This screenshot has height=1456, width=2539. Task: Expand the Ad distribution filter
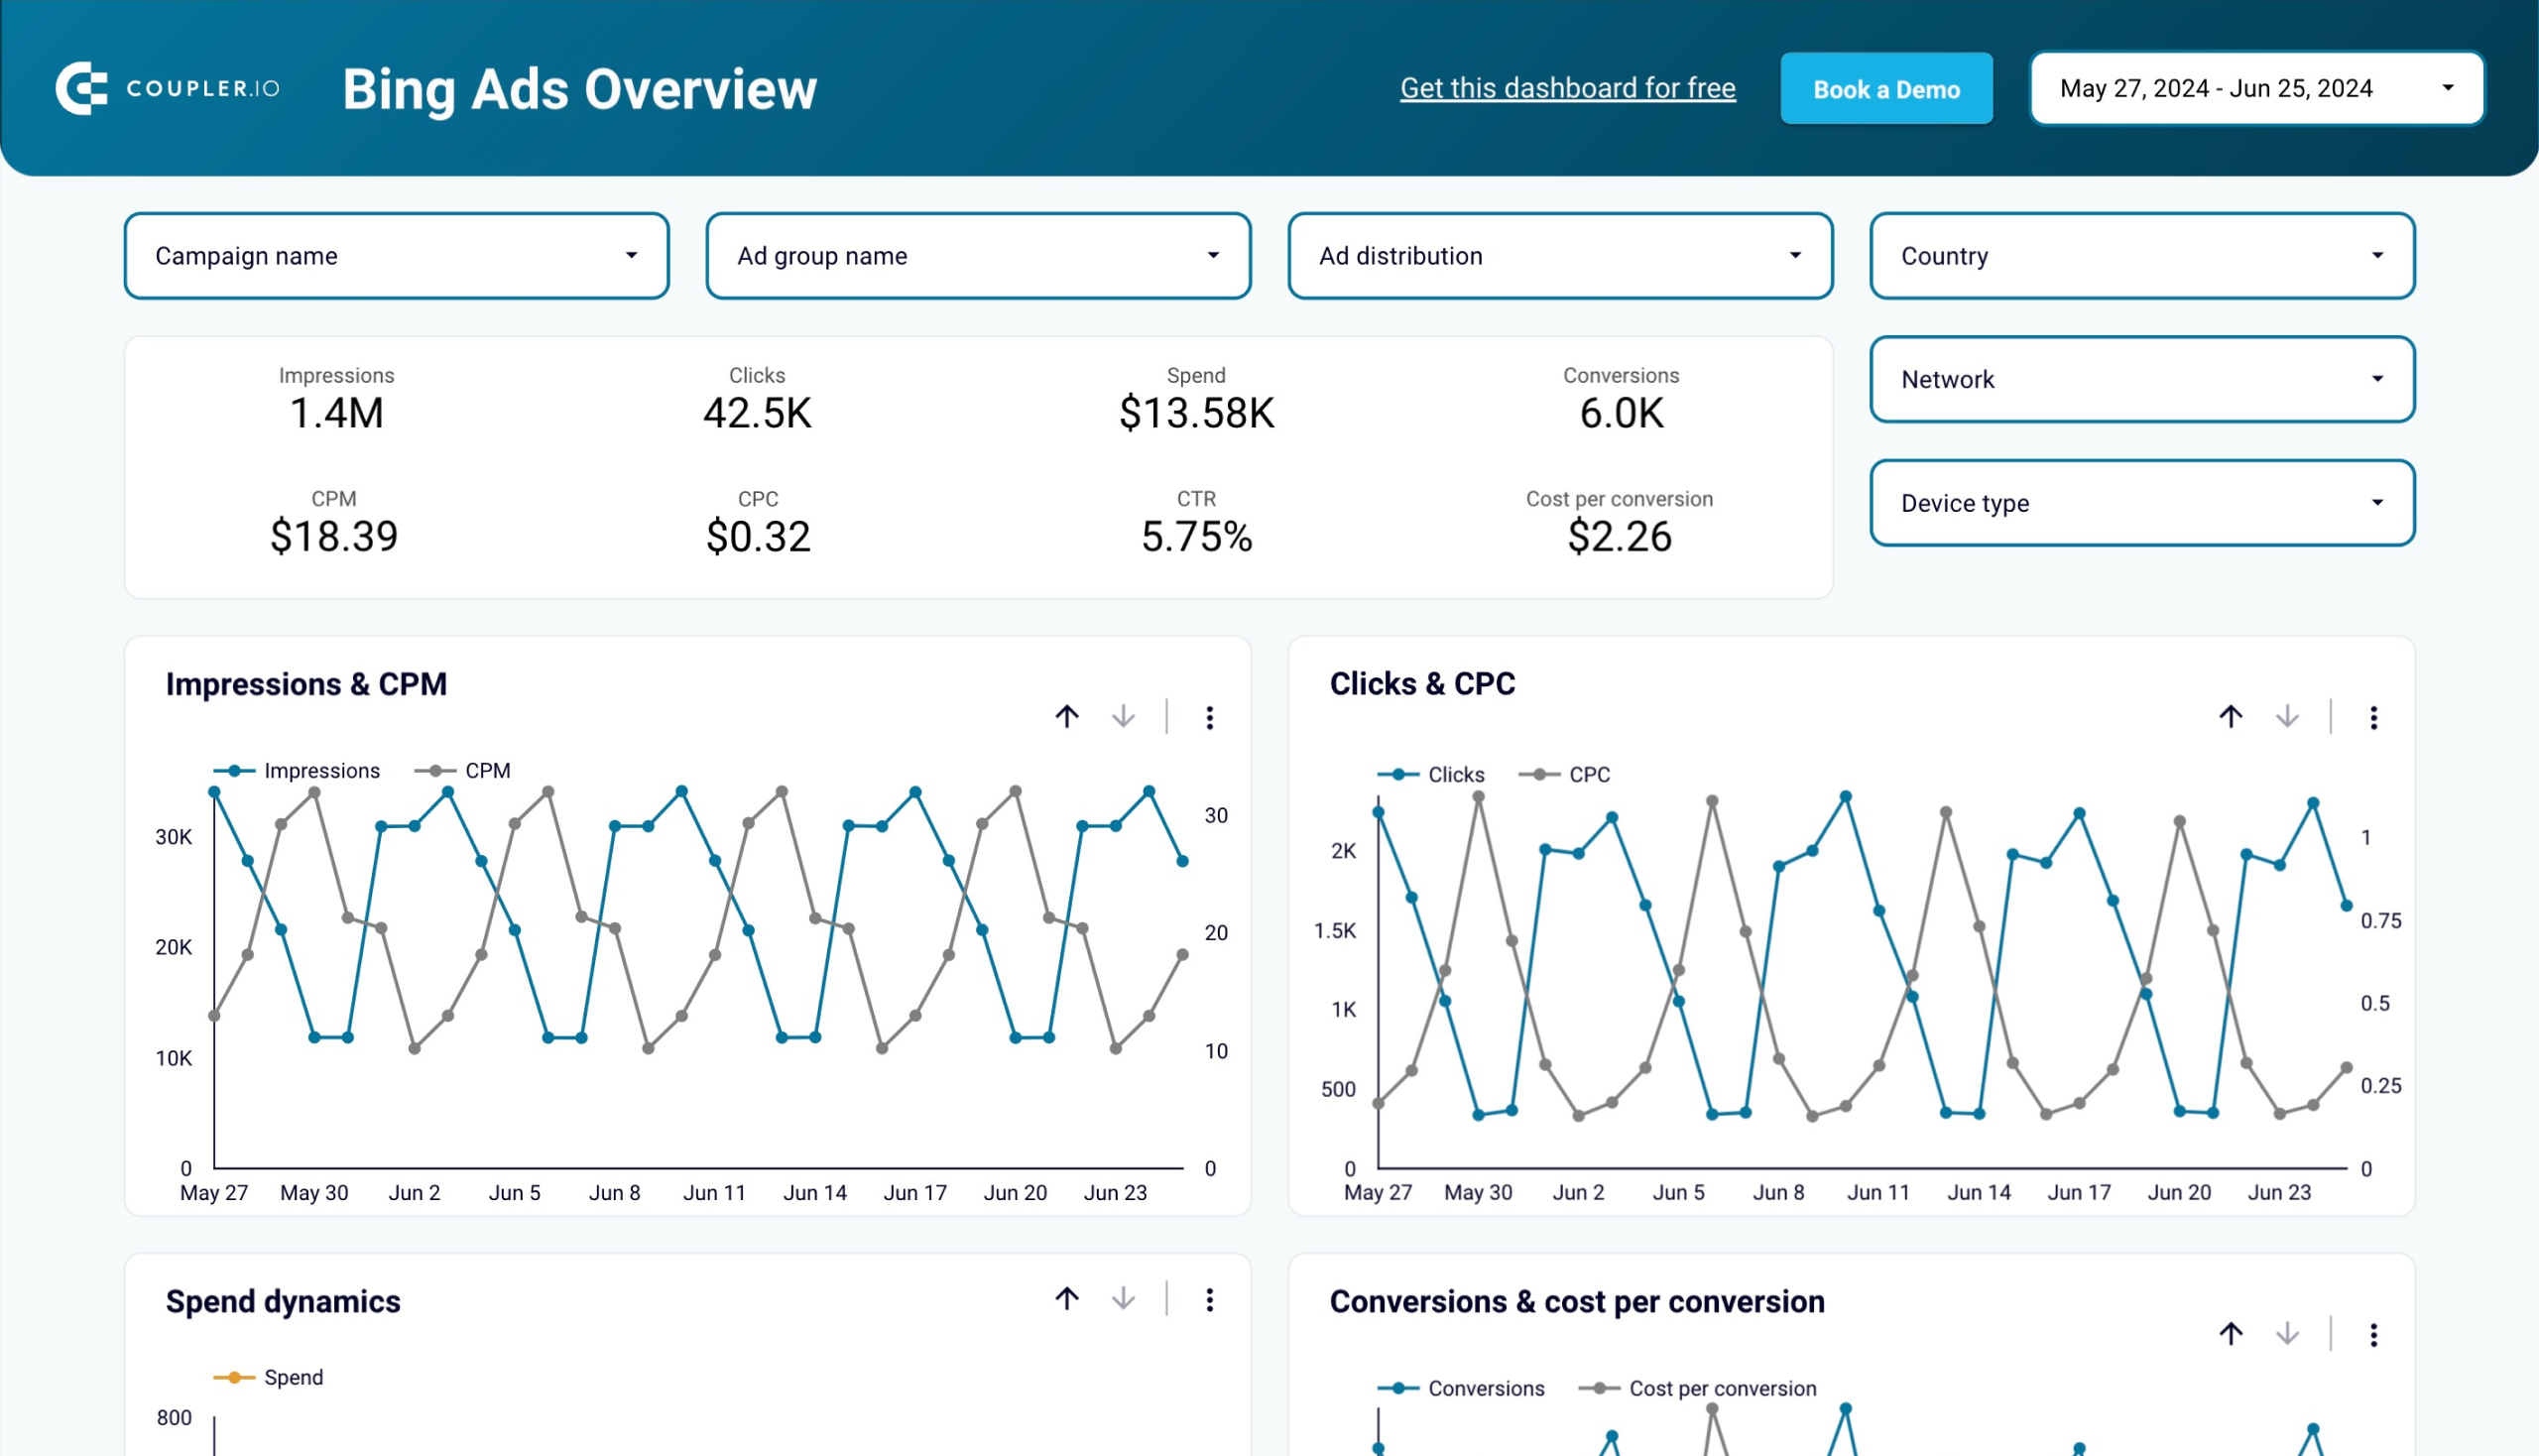click(1560, 256)
